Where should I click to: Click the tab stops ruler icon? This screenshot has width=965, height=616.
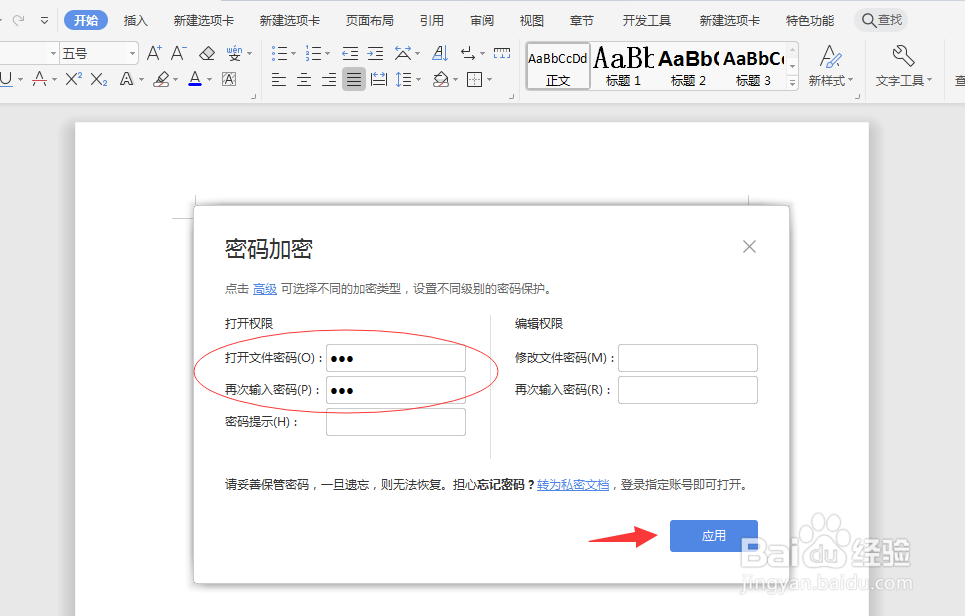pos(502,54)
